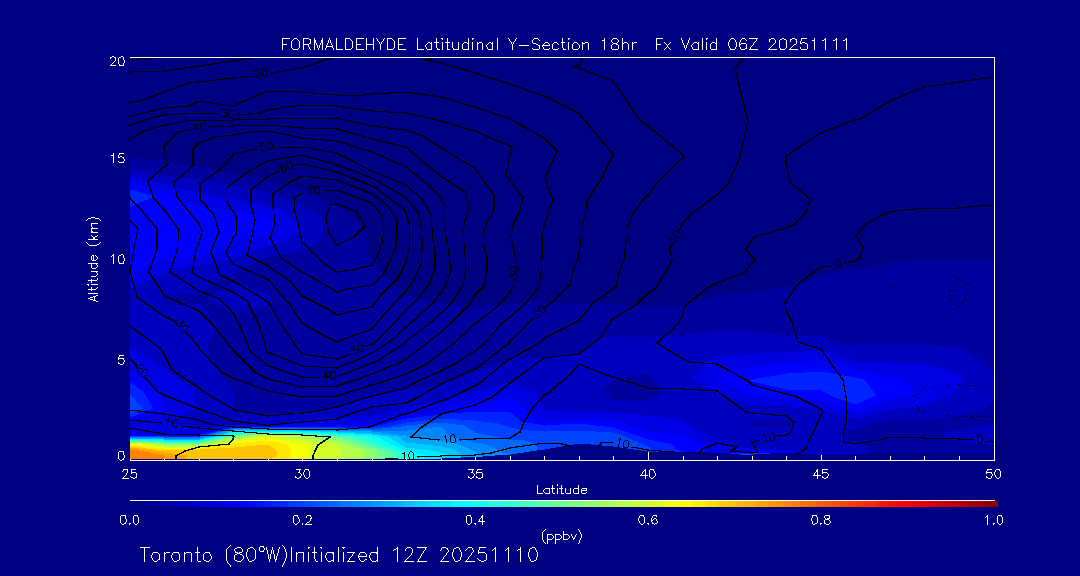The width and height of the screenshot is (1080, 576).
Task: Click the '(ppbv)' units label below colorbar
Action: coord(561,536)
